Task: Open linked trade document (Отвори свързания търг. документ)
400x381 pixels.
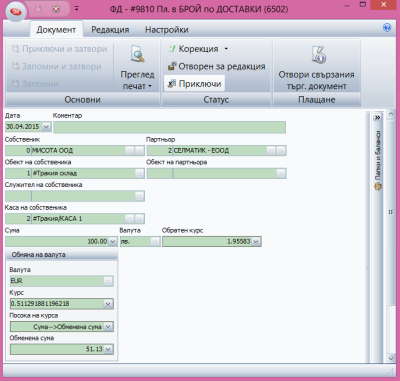Action: pyautogui.click(x=316, y=68)
